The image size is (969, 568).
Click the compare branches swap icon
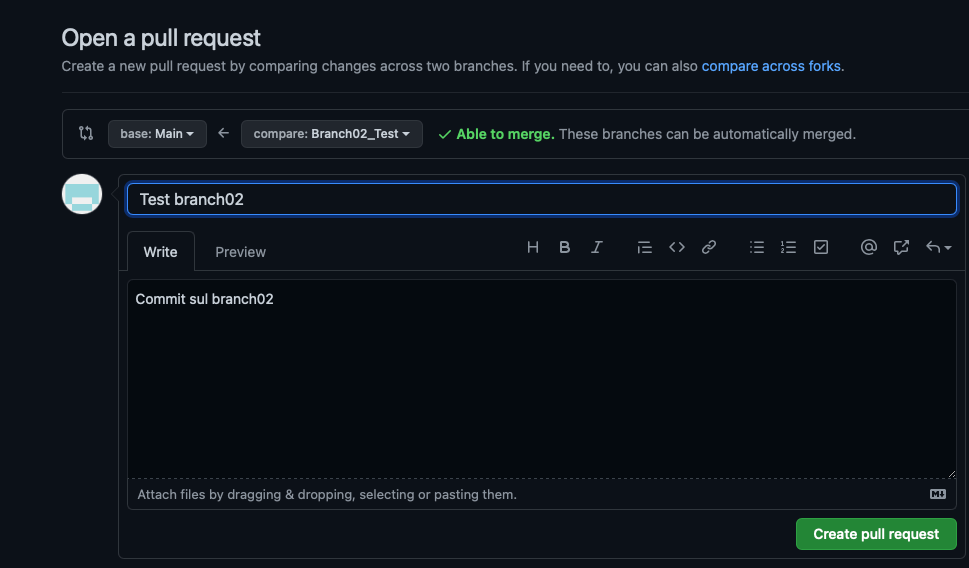point(86,133)
